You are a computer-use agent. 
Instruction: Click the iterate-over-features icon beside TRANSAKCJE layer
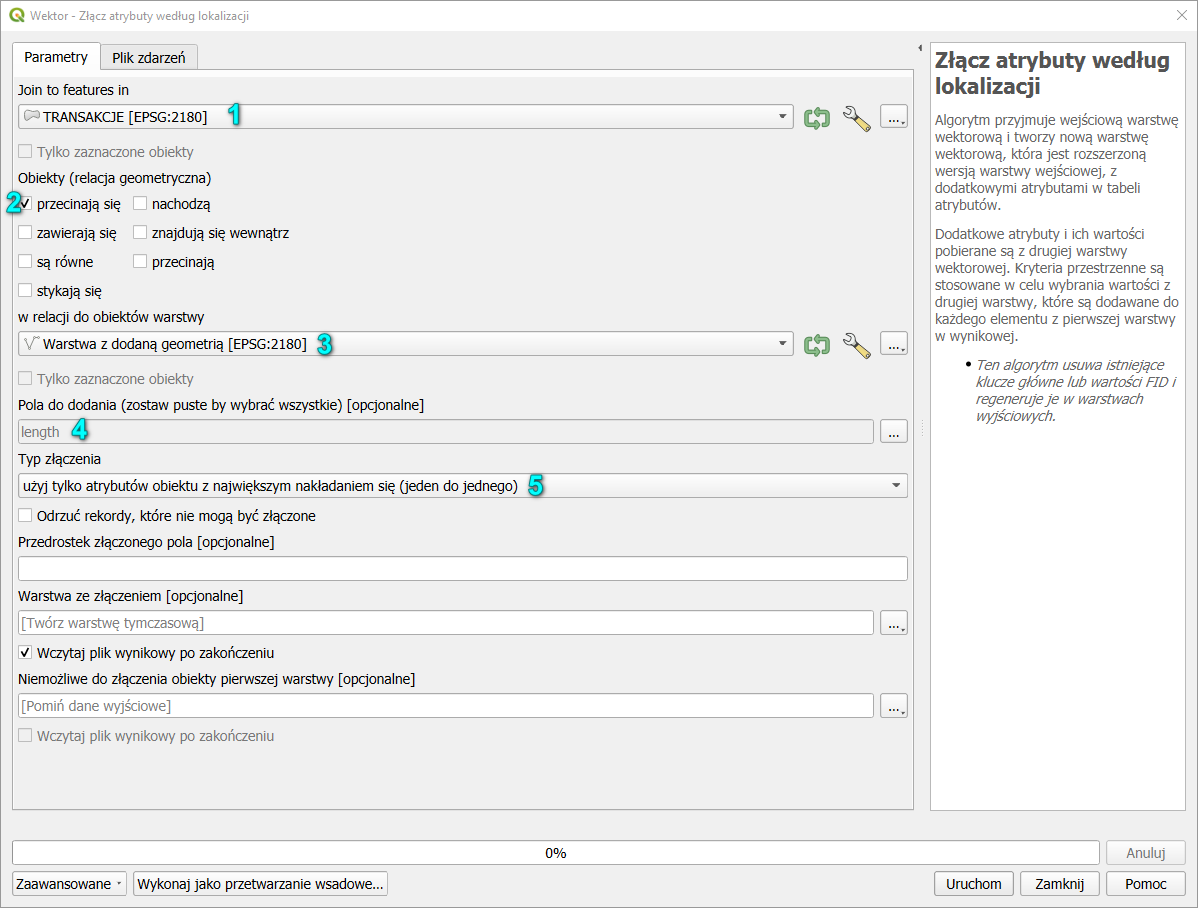point(817,118)
